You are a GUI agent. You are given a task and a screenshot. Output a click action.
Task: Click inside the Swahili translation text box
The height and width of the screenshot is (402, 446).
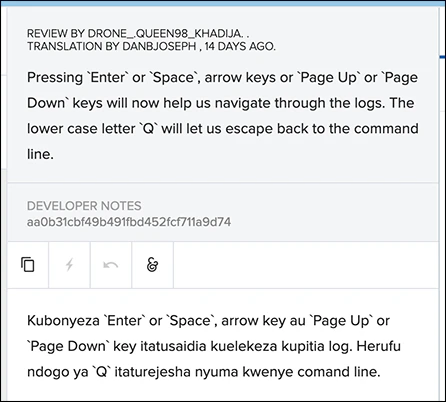click(223, 346)
